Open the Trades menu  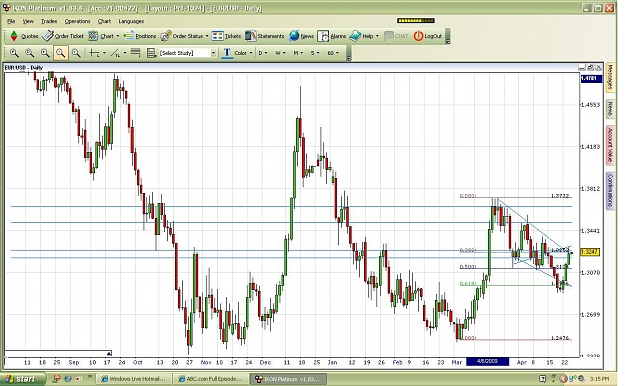49,21
